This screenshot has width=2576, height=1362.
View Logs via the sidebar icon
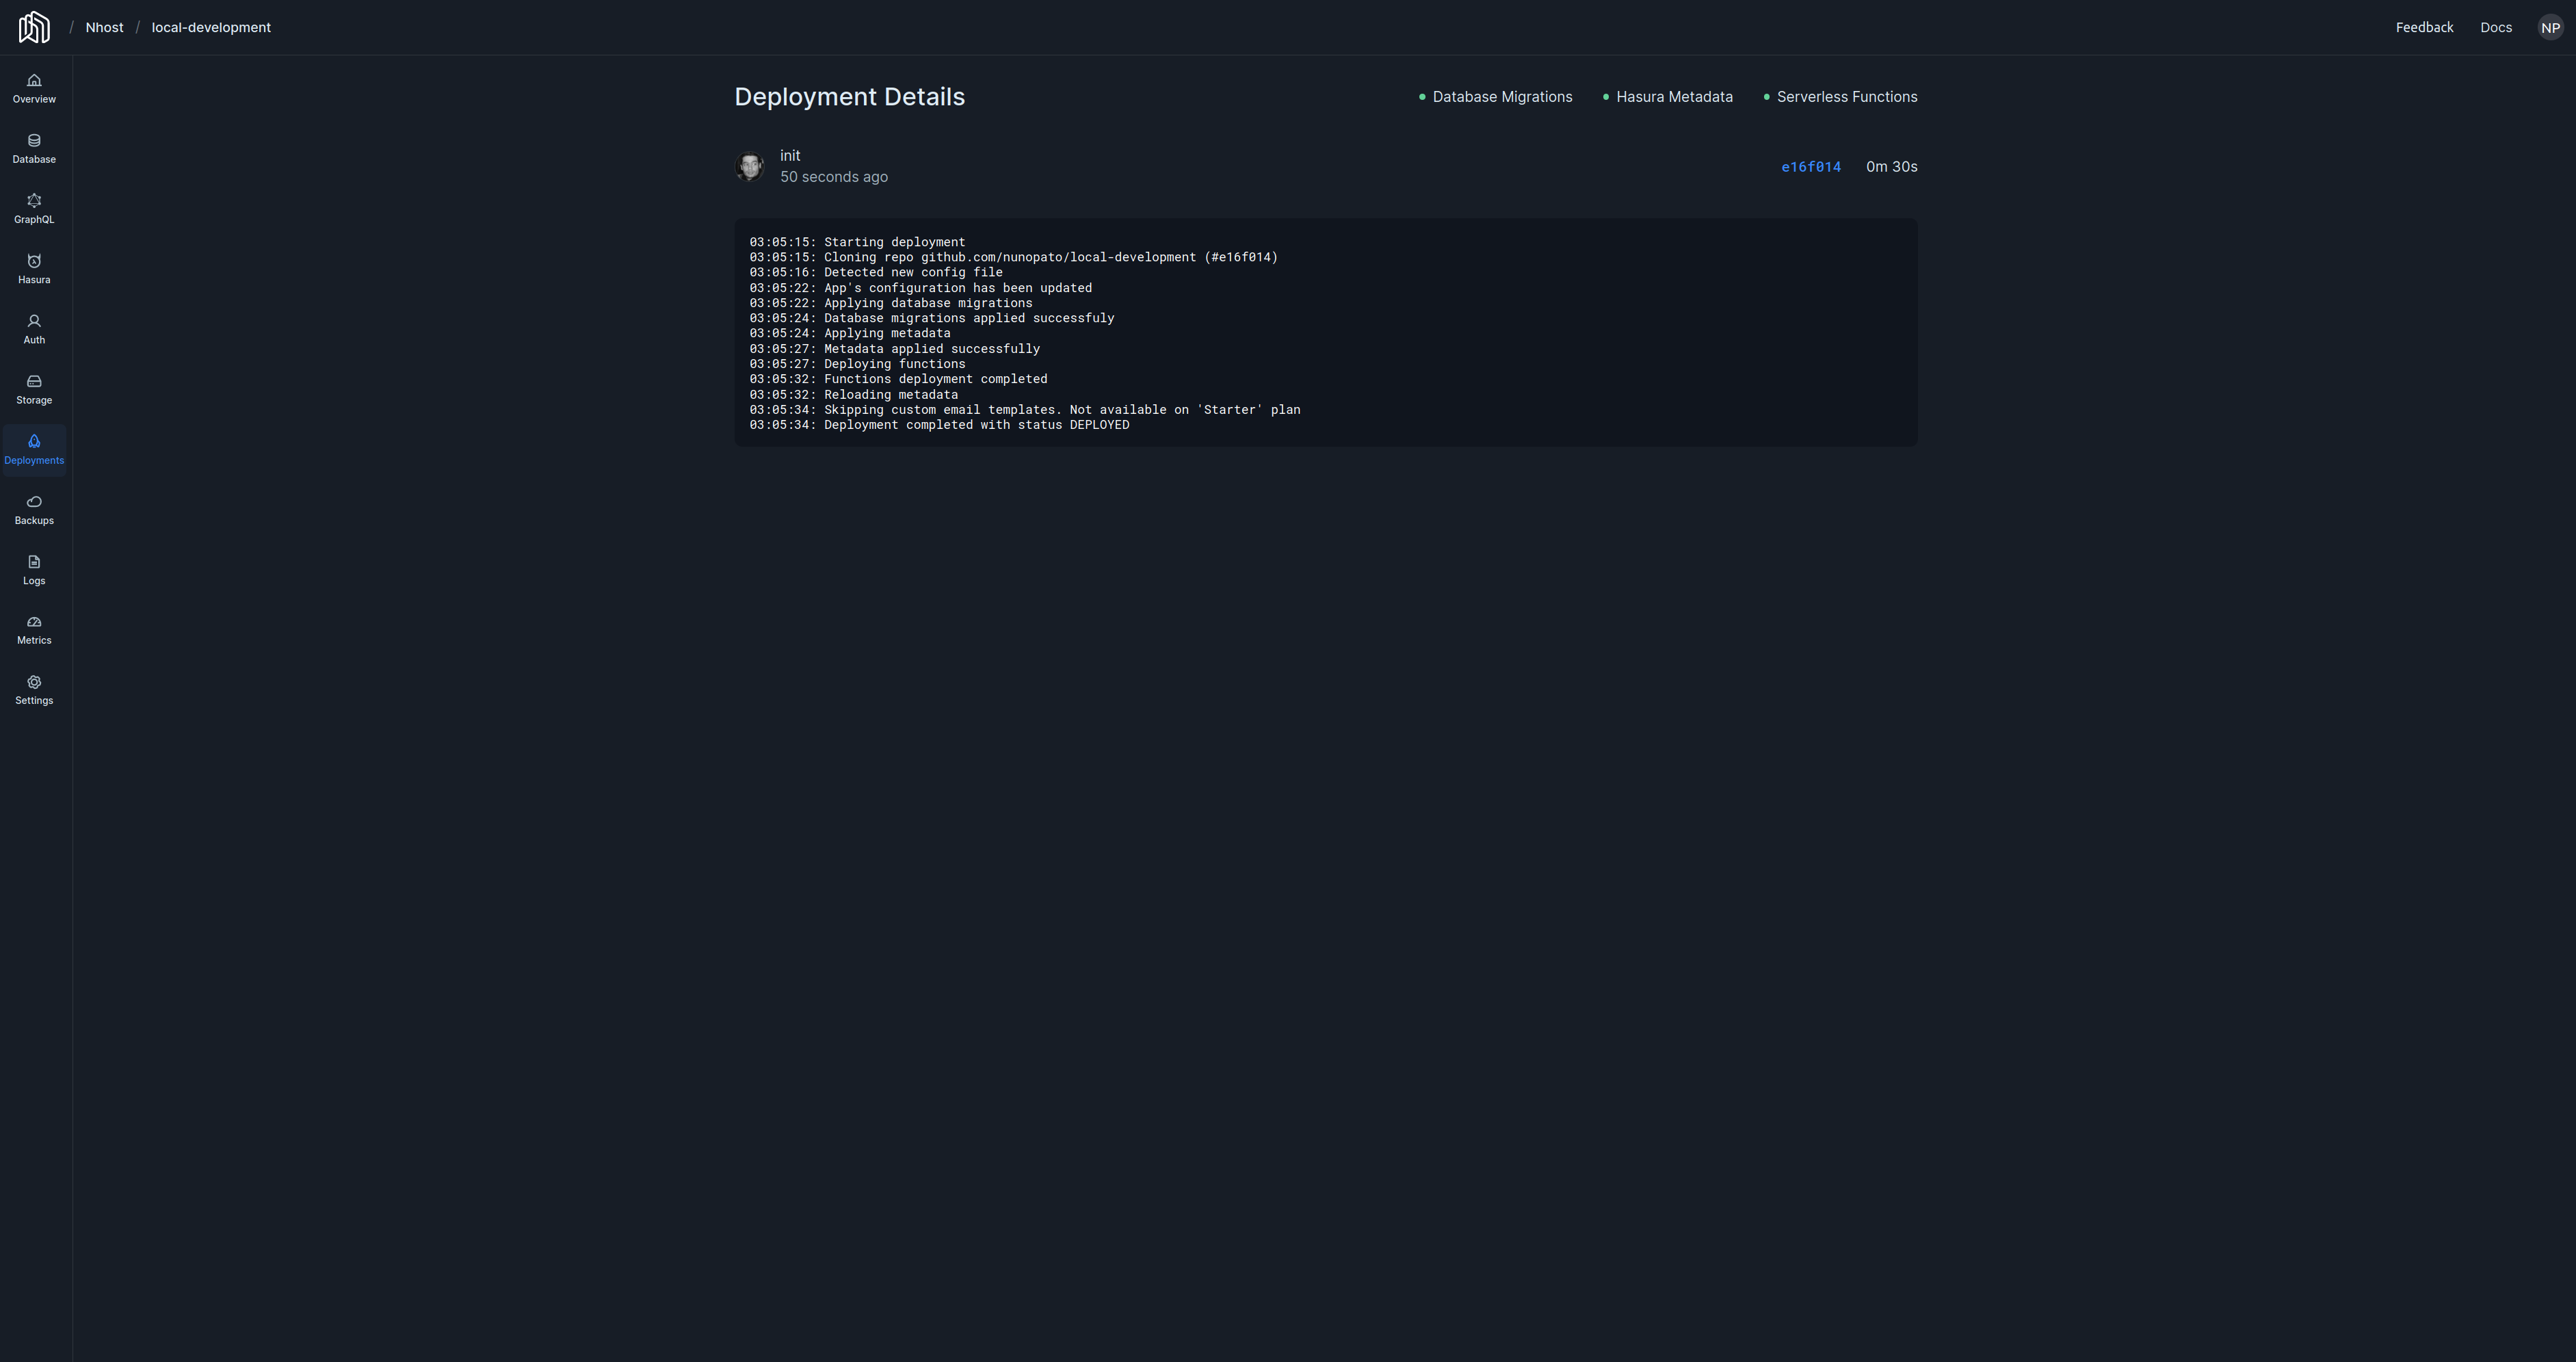(x=34, y=569)
